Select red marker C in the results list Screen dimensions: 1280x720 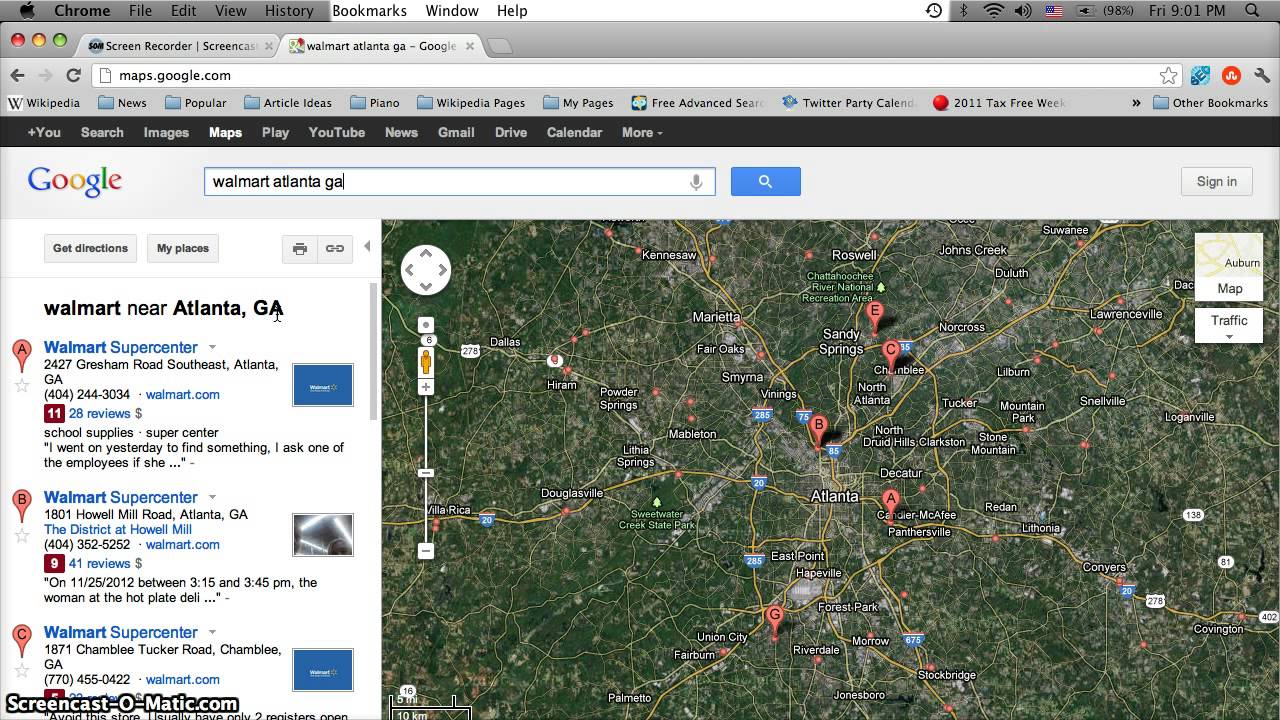pos(21,641)
